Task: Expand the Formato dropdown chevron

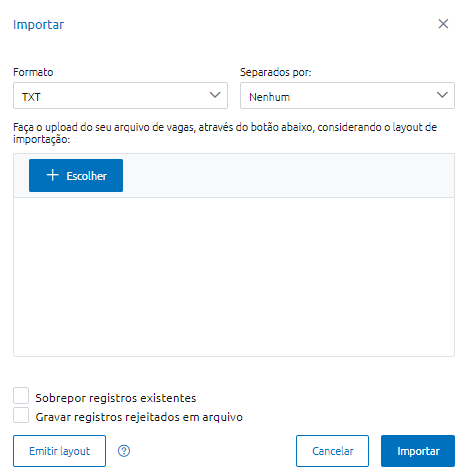Action: pyautogui.click(x=215, y=95)
